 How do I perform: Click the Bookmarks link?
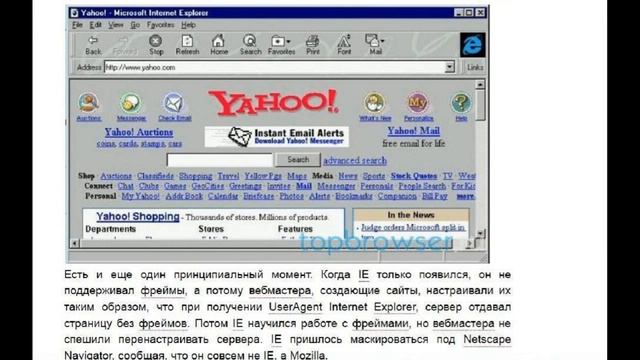click(354, 196)
